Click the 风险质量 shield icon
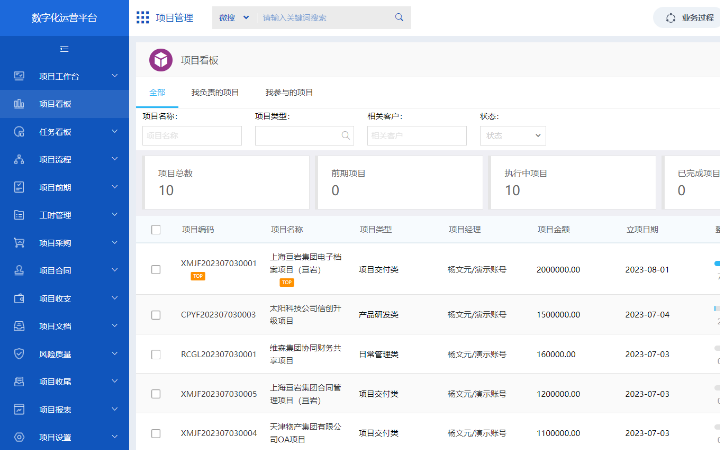 pos(19,354)
